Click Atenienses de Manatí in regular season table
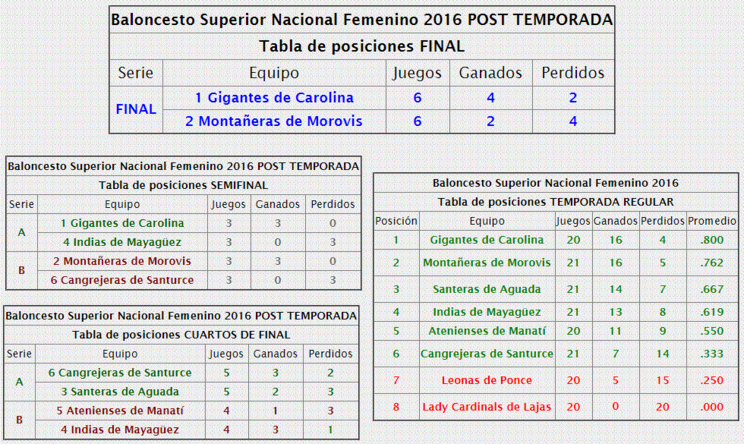This screenshot has height=444, width=744. (x=487, y=331)
